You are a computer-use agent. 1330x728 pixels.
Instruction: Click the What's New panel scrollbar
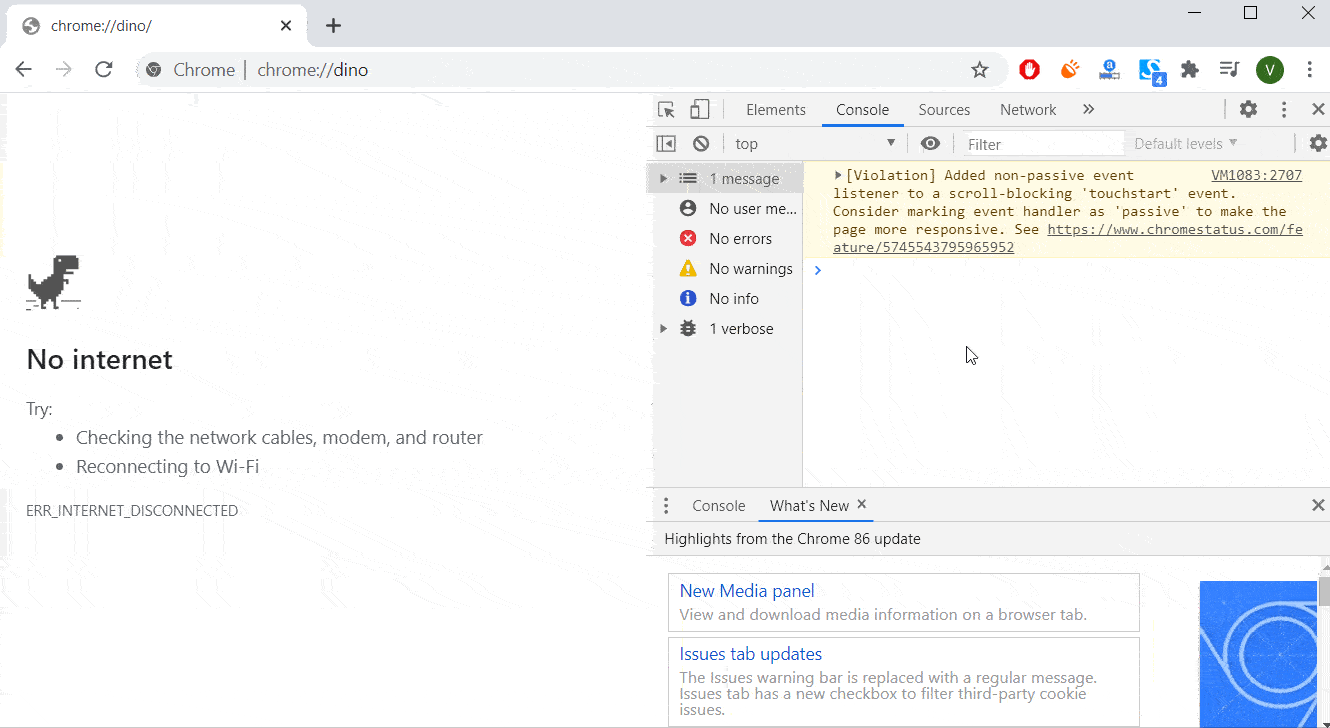(1324, 592)
